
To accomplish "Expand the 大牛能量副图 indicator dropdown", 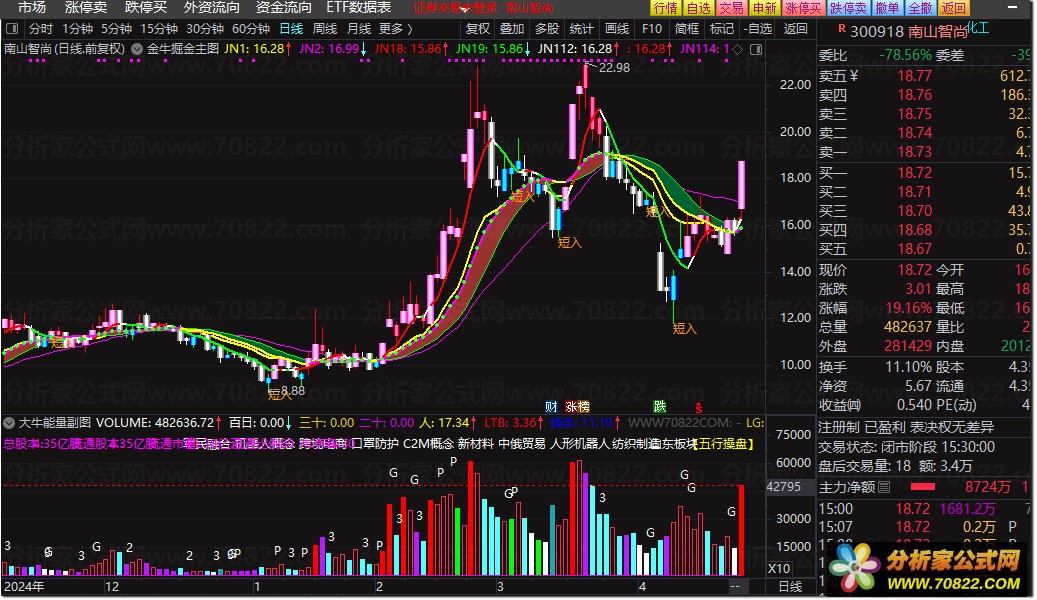I will click(9, 423).
